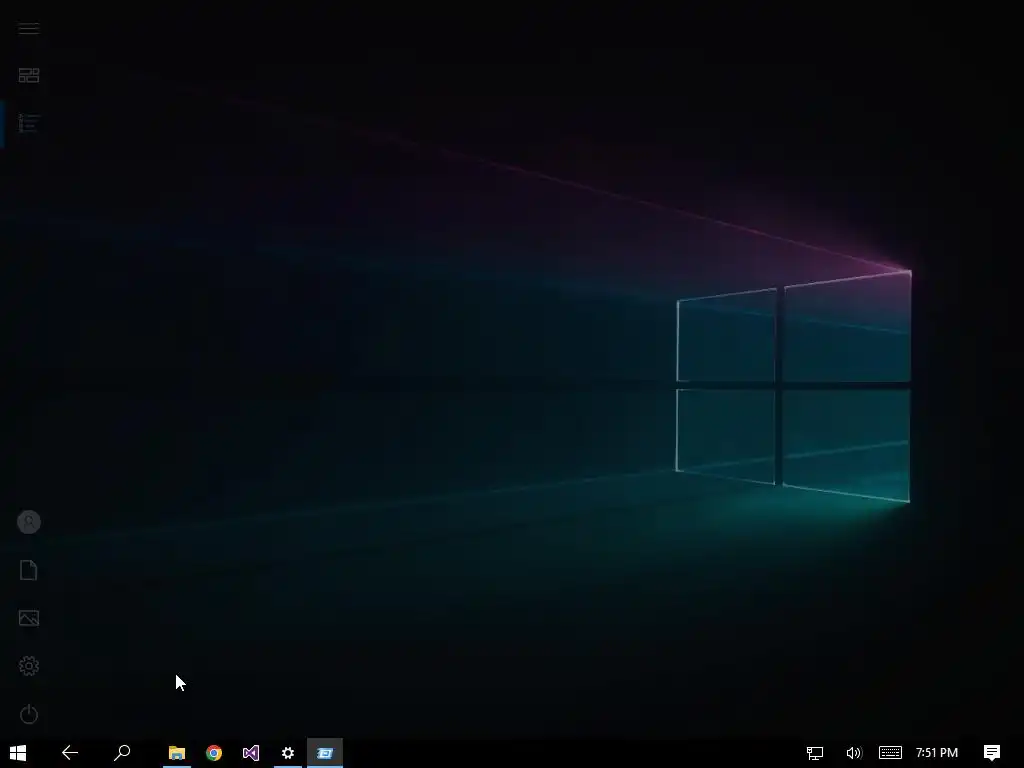Launch Google Chrome from the taskbar

pos(214,753)
